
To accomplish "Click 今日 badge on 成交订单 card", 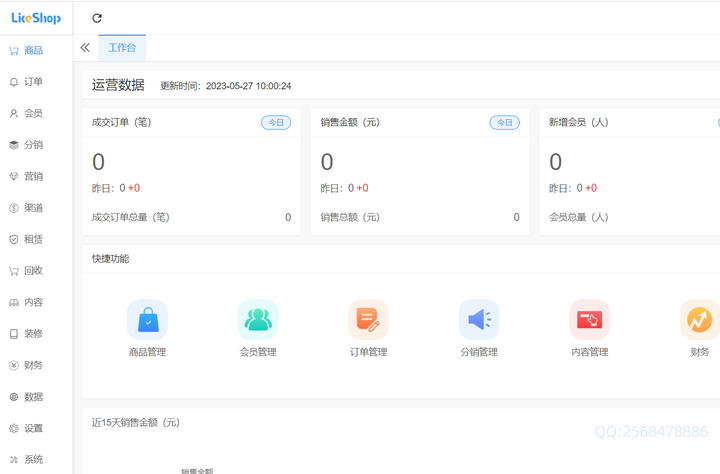I will tap(276, 123).
